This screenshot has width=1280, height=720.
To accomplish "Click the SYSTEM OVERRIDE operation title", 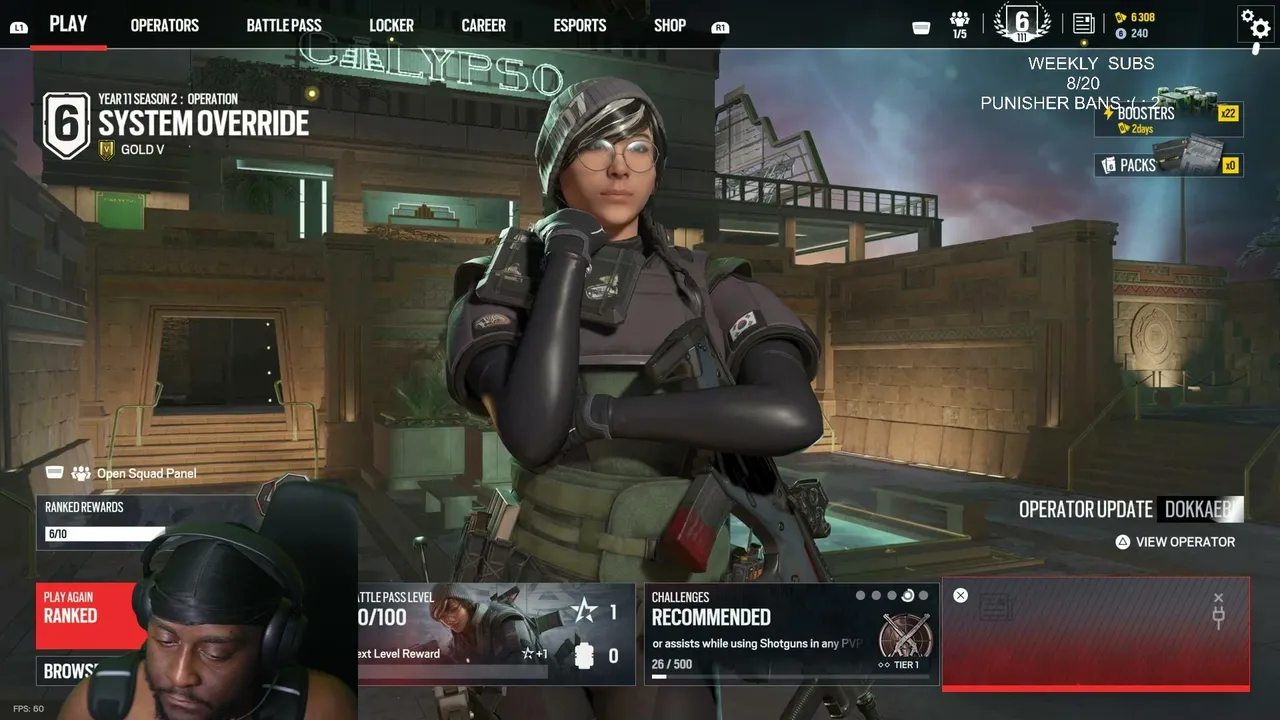I will (204, 123).
